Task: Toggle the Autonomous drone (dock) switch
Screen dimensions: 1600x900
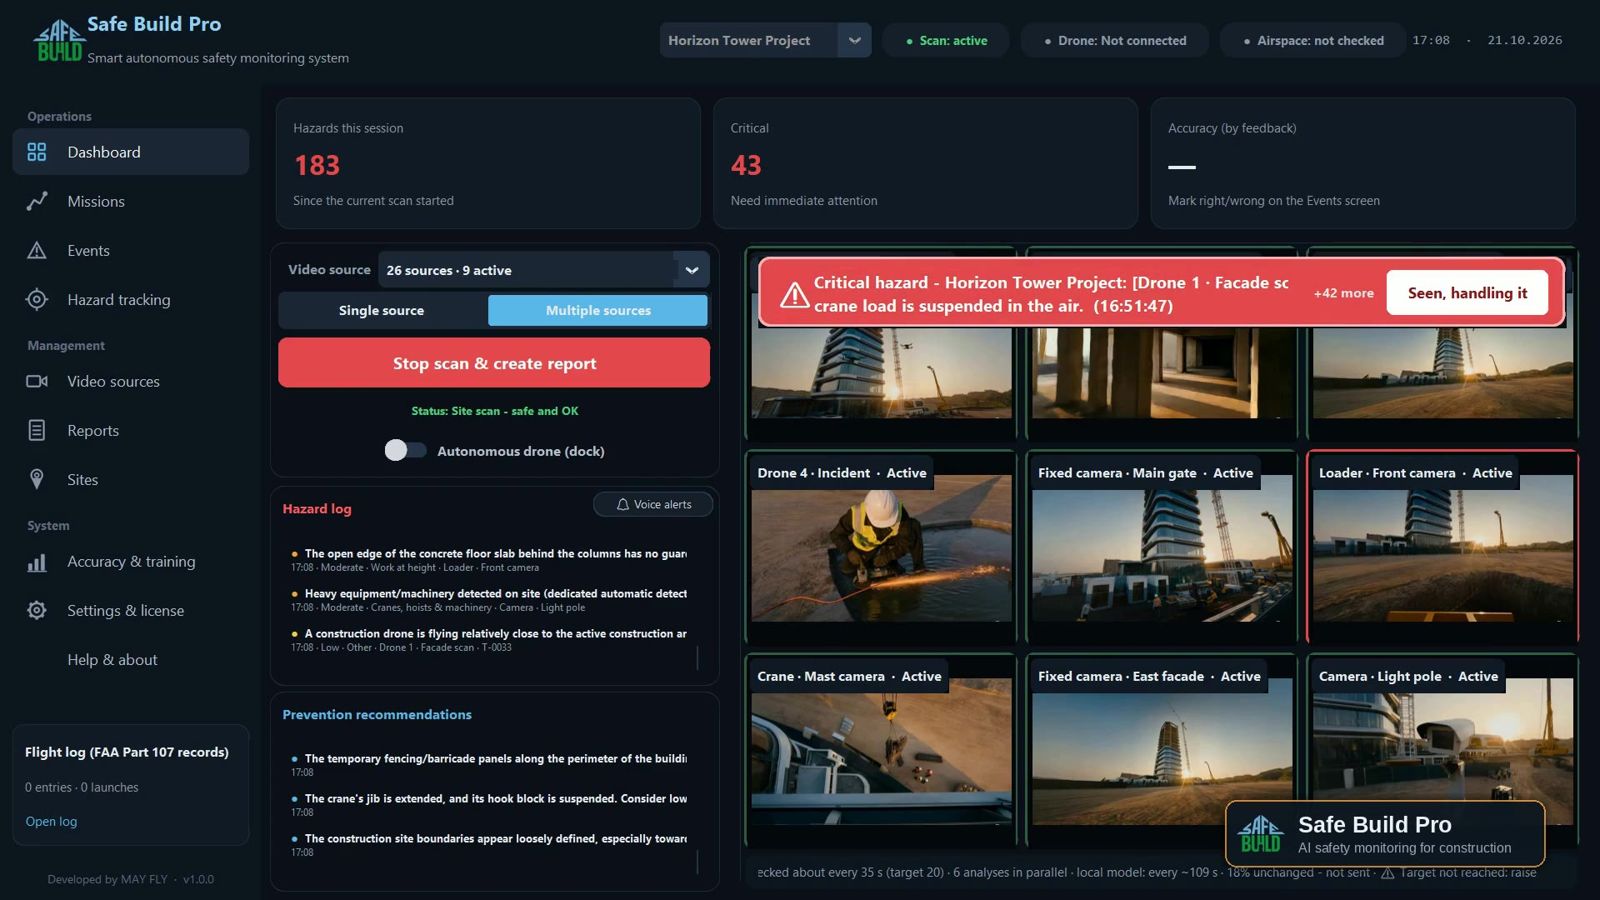Action: point(405,450)
